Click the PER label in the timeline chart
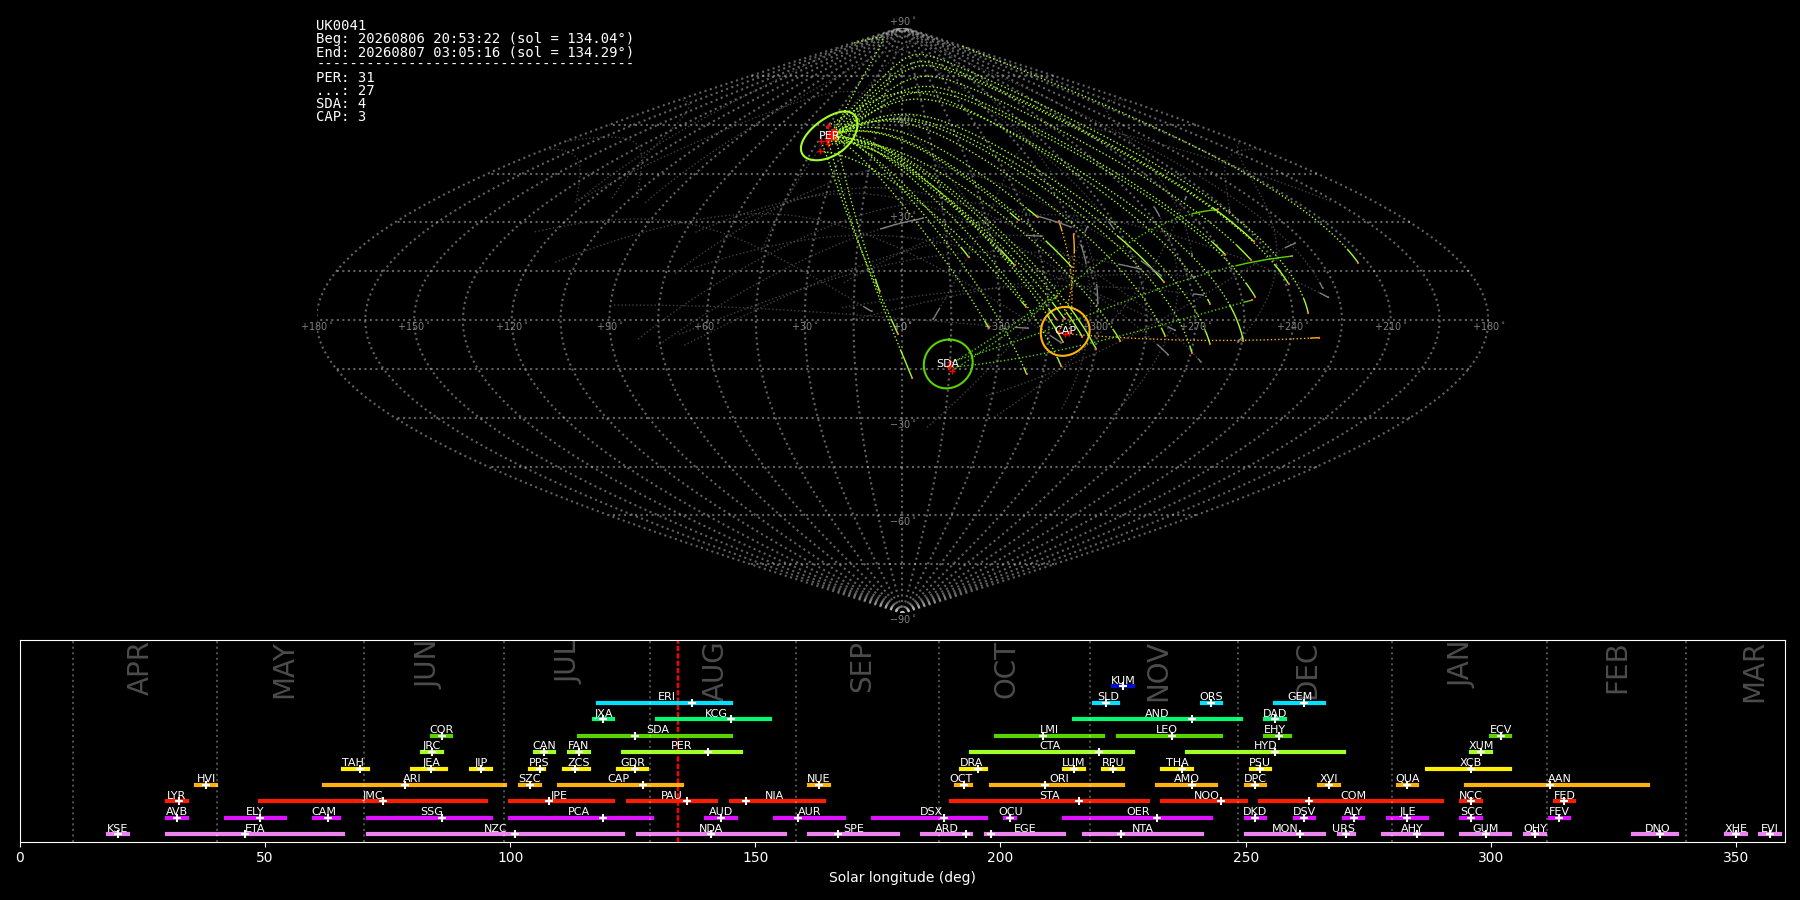Viewport: 1800px width, 900px height. point(681,746)
